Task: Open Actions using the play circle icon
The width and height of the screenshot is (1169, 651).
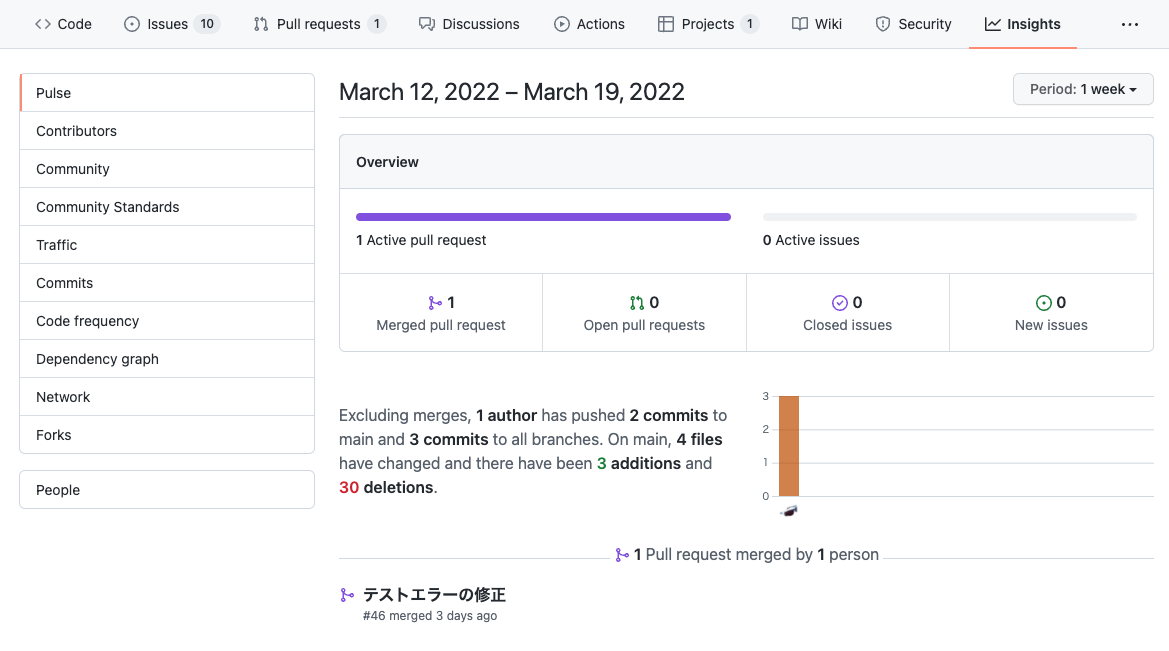Action: (562, 23)
